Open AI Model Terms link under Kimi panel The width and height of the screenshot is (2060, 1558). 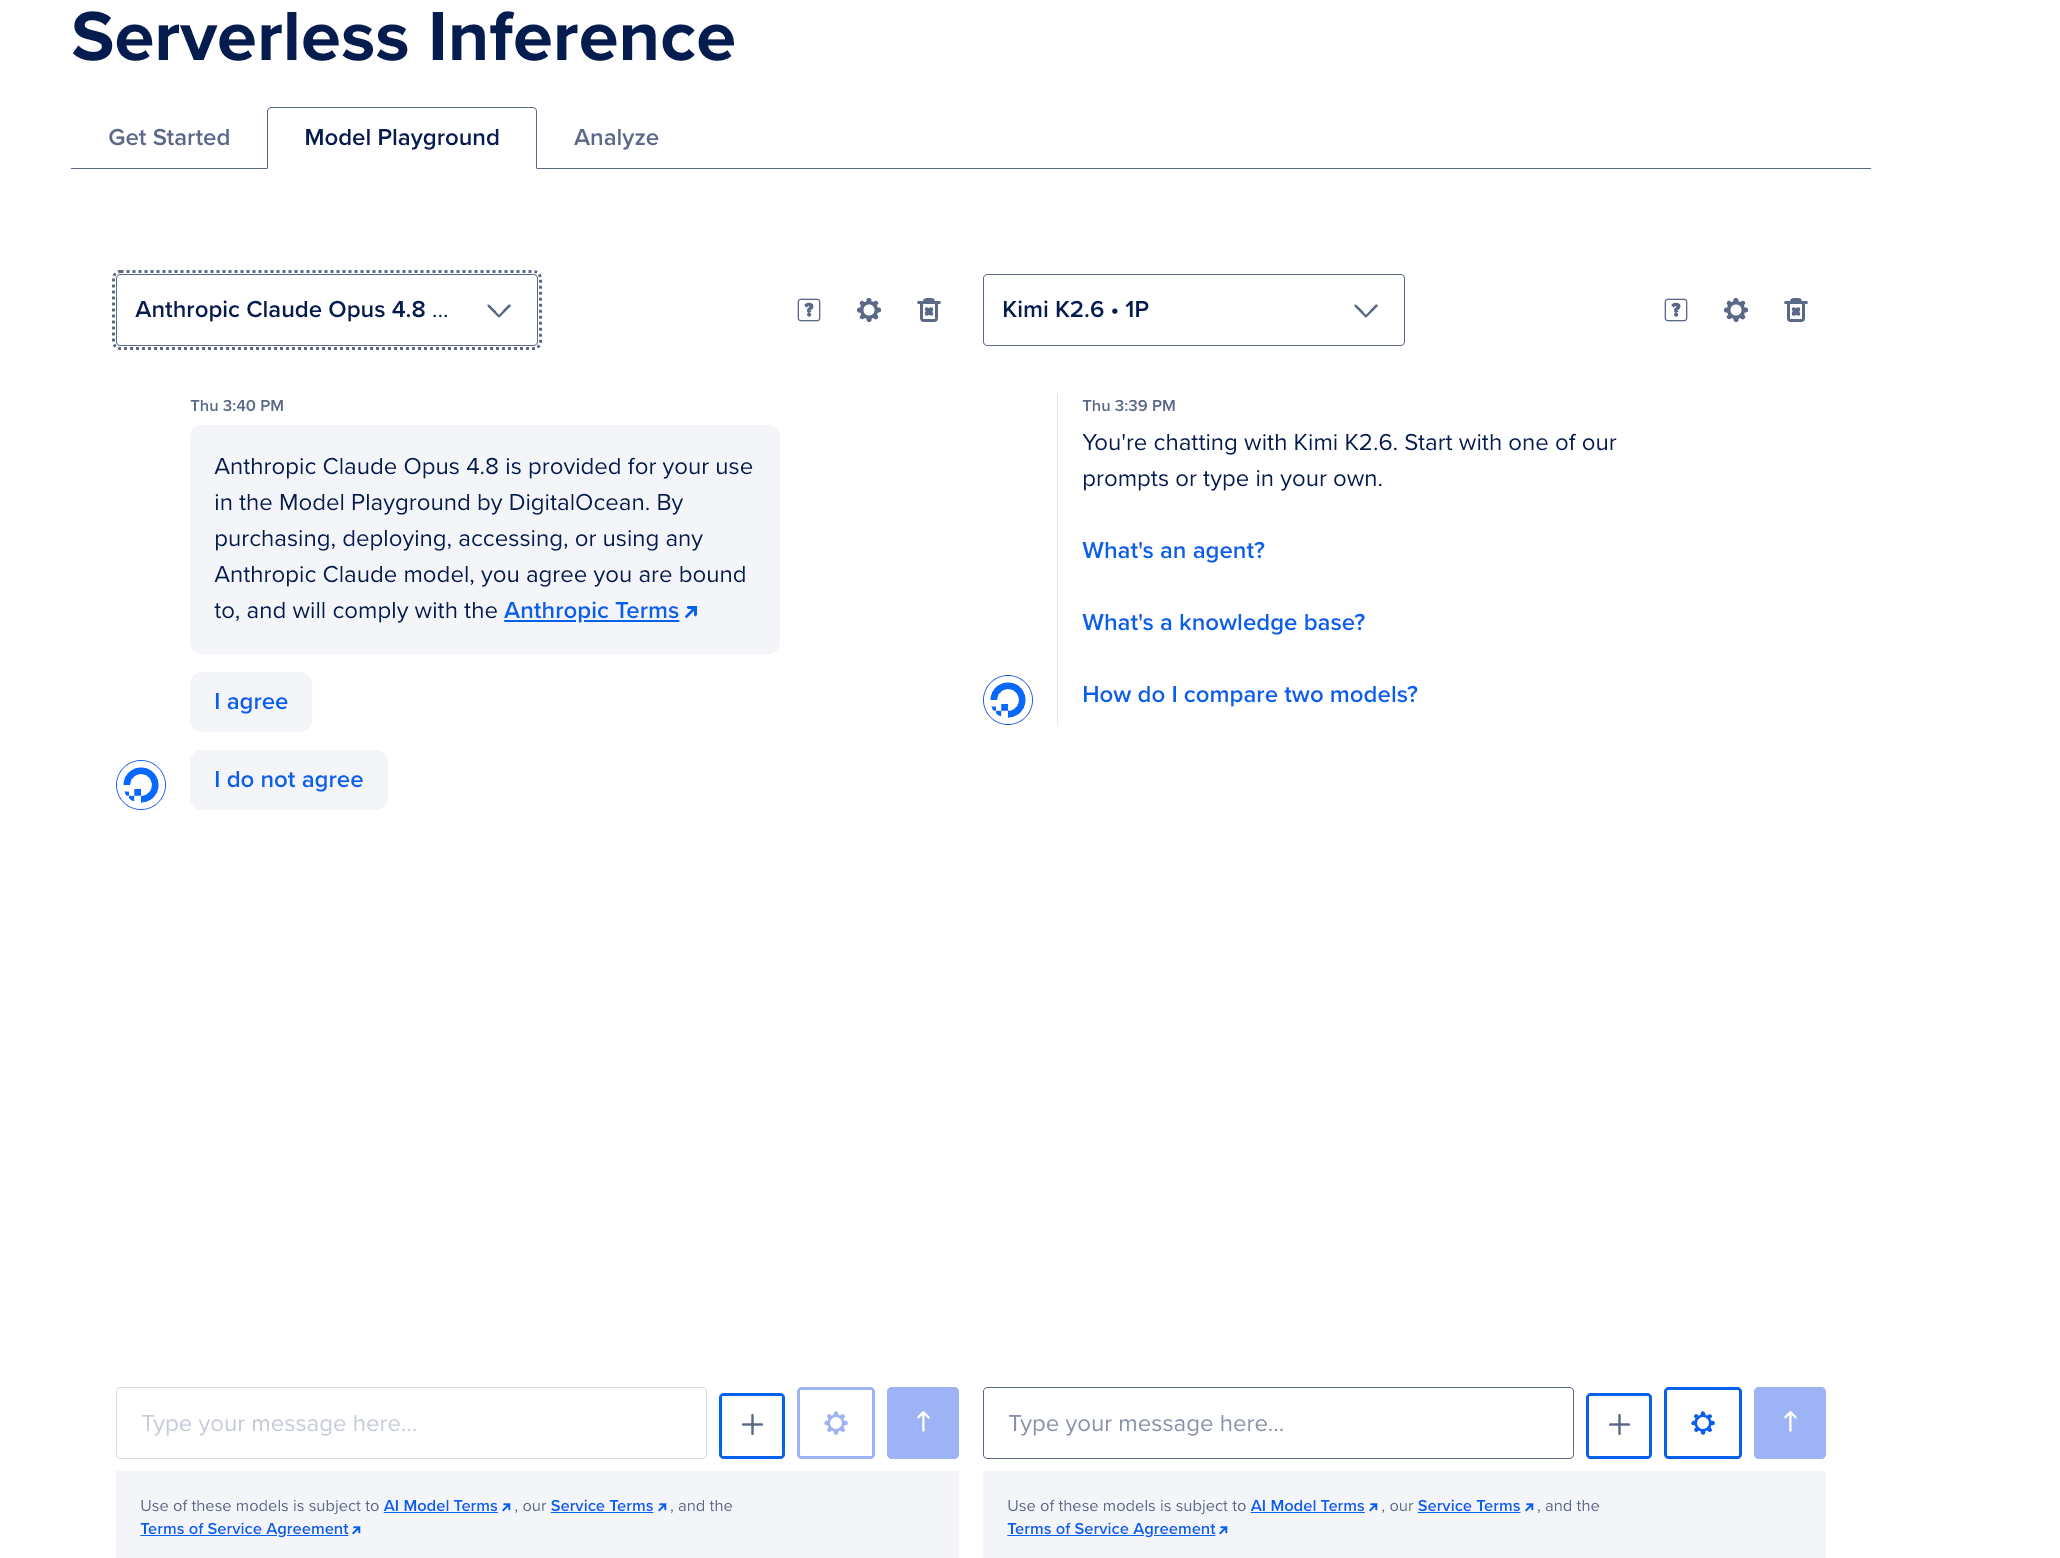[x=1314, y=1506]
